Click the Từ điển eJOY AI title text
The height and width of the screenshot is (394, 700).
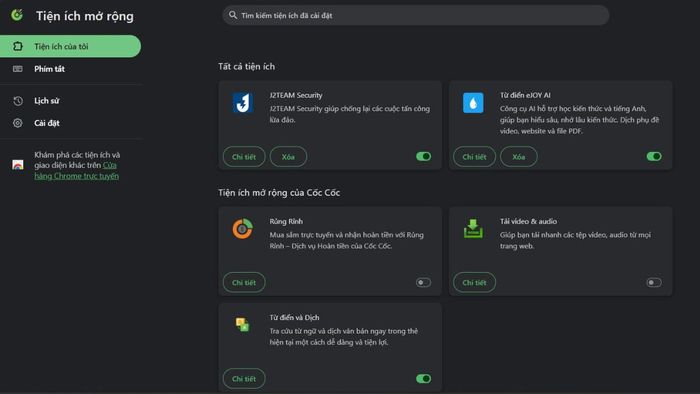pos(525,95)
